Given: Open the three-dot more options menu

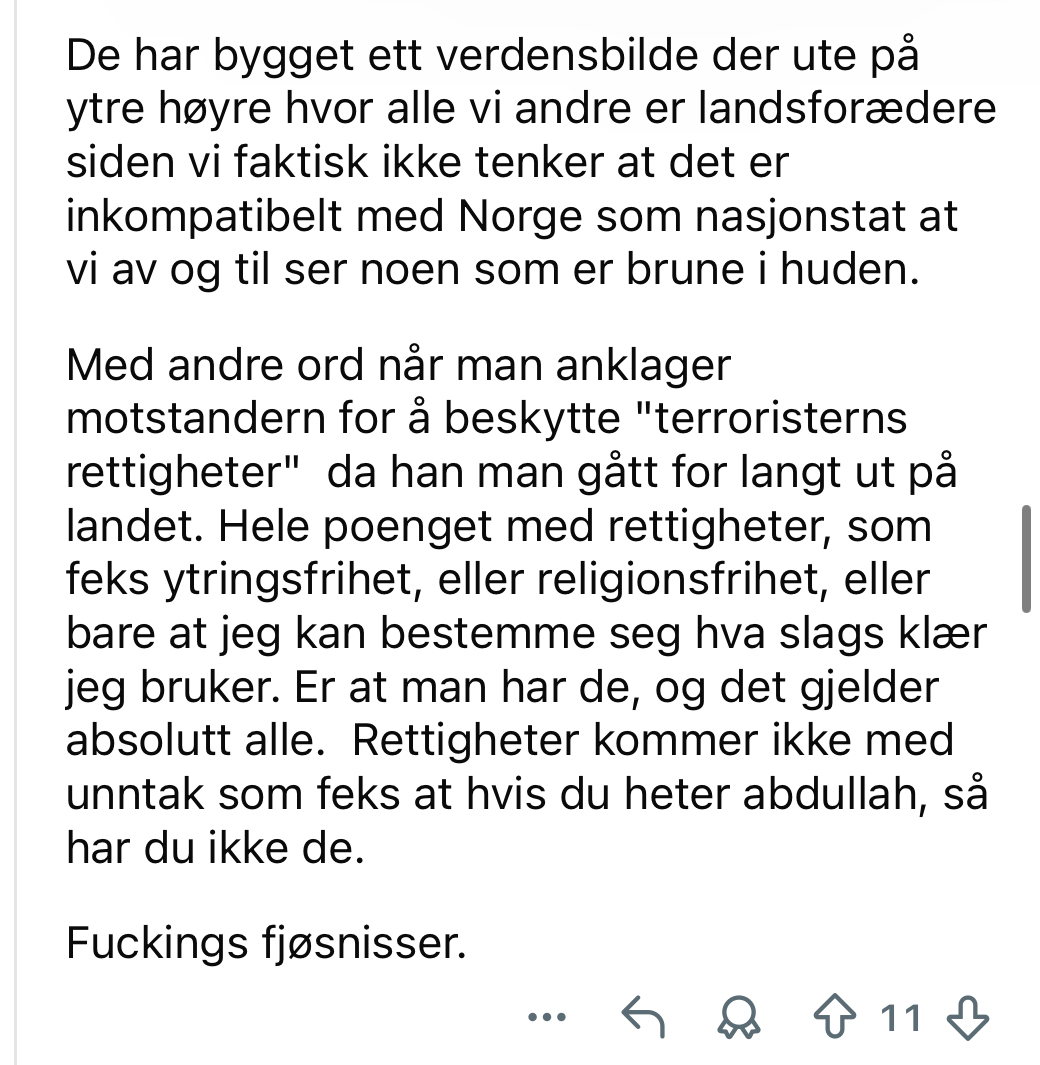Looking at the screenshot, I should coord(547,1017).
